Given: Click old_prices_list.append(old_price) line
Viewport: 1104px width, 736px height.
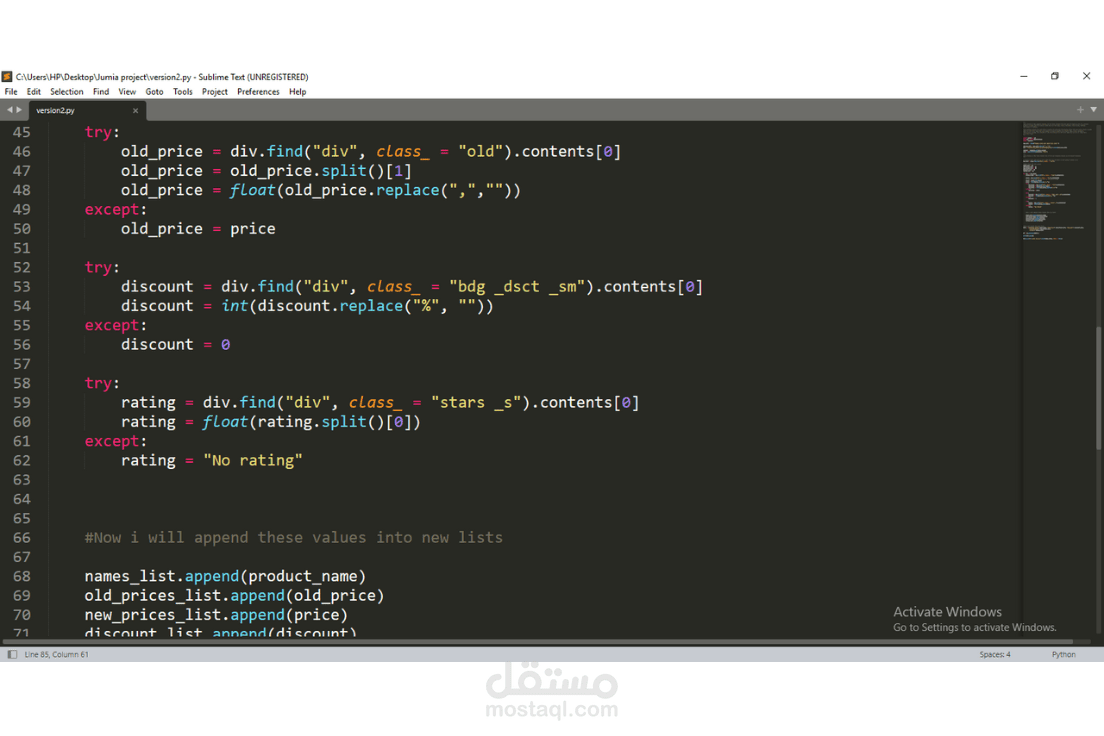Looking at the screenshot, I should pyautogui.click(x=234, y=596).
